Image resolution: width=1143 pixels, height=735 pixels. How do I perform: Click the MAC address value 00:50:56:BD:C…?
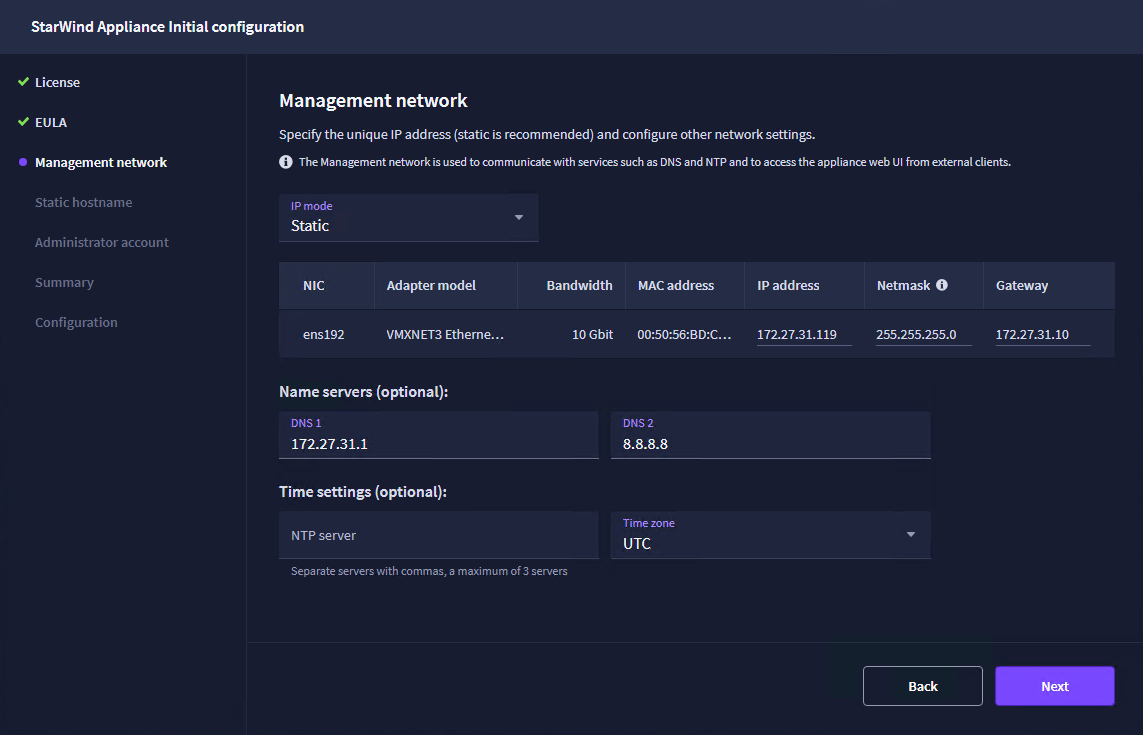tap(684, 335)
